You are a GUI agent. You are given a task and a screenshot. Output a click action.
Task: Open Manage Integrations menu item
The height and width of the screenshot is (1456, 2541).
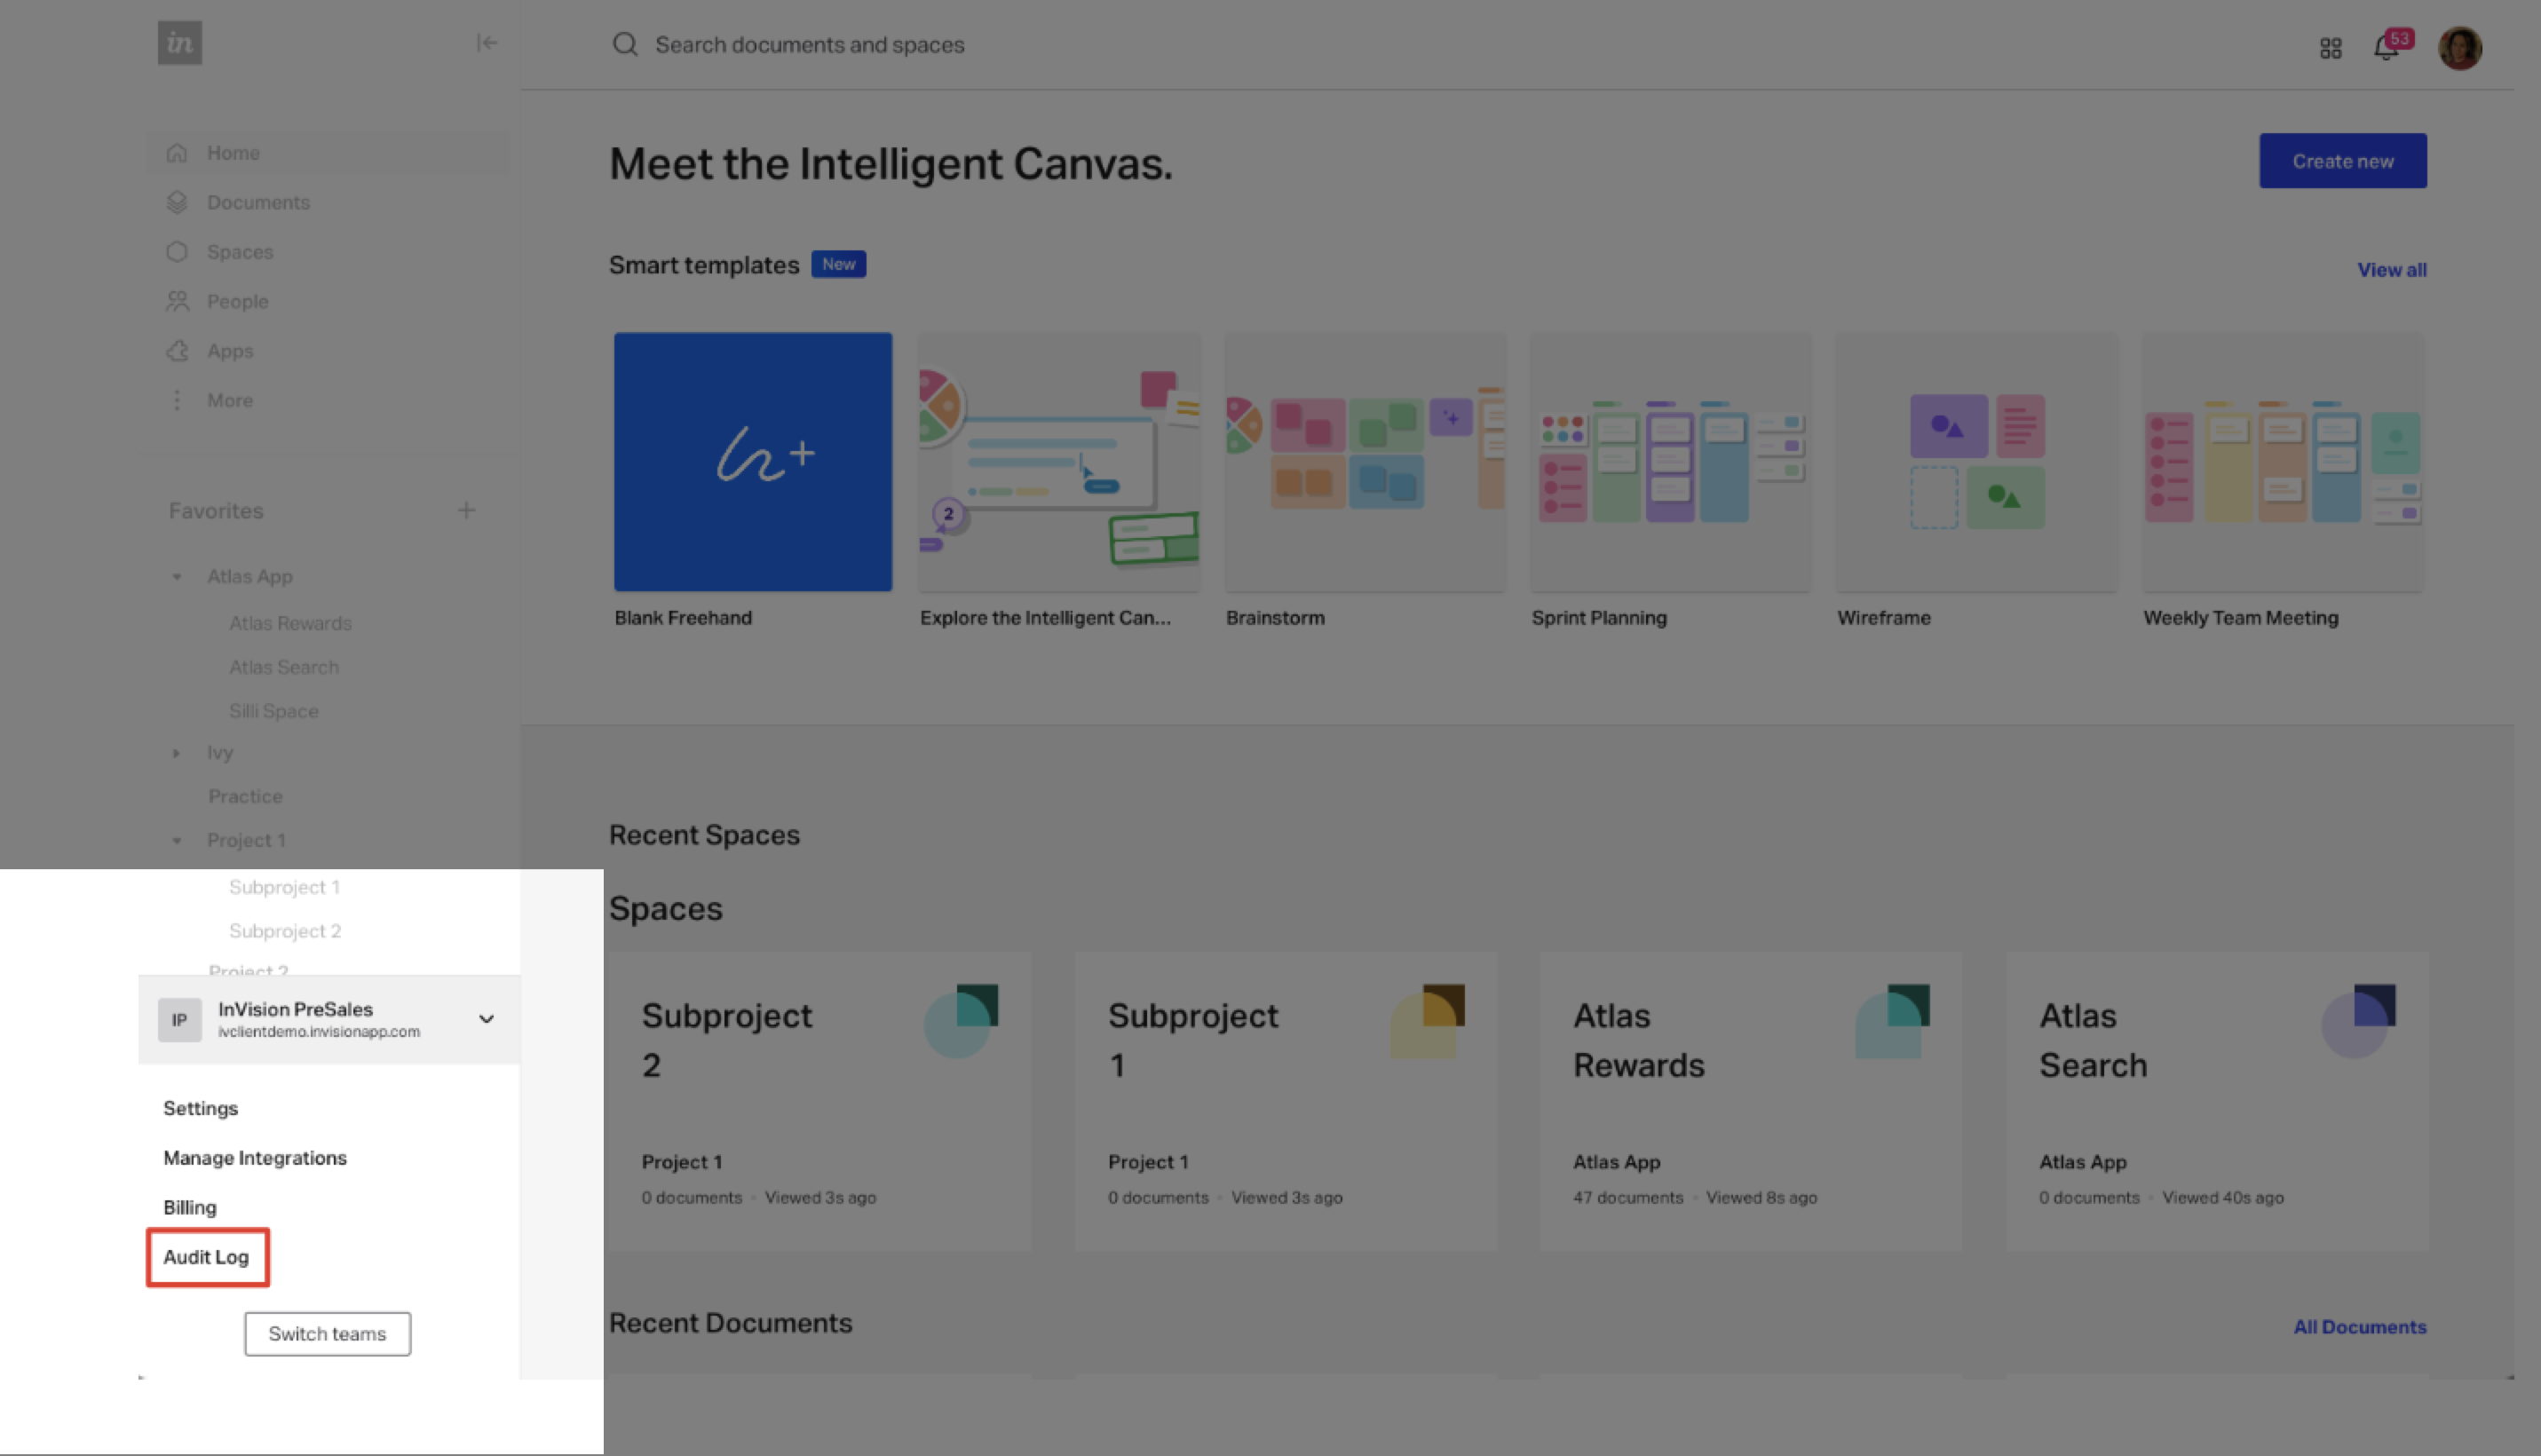tap(255, 1158)
